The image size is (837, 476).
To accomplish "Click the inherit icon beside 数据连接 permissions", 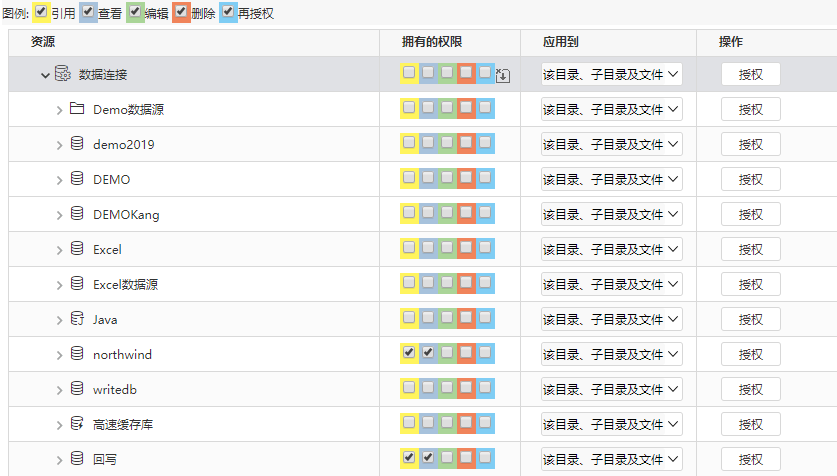I will tap(503, 75).
